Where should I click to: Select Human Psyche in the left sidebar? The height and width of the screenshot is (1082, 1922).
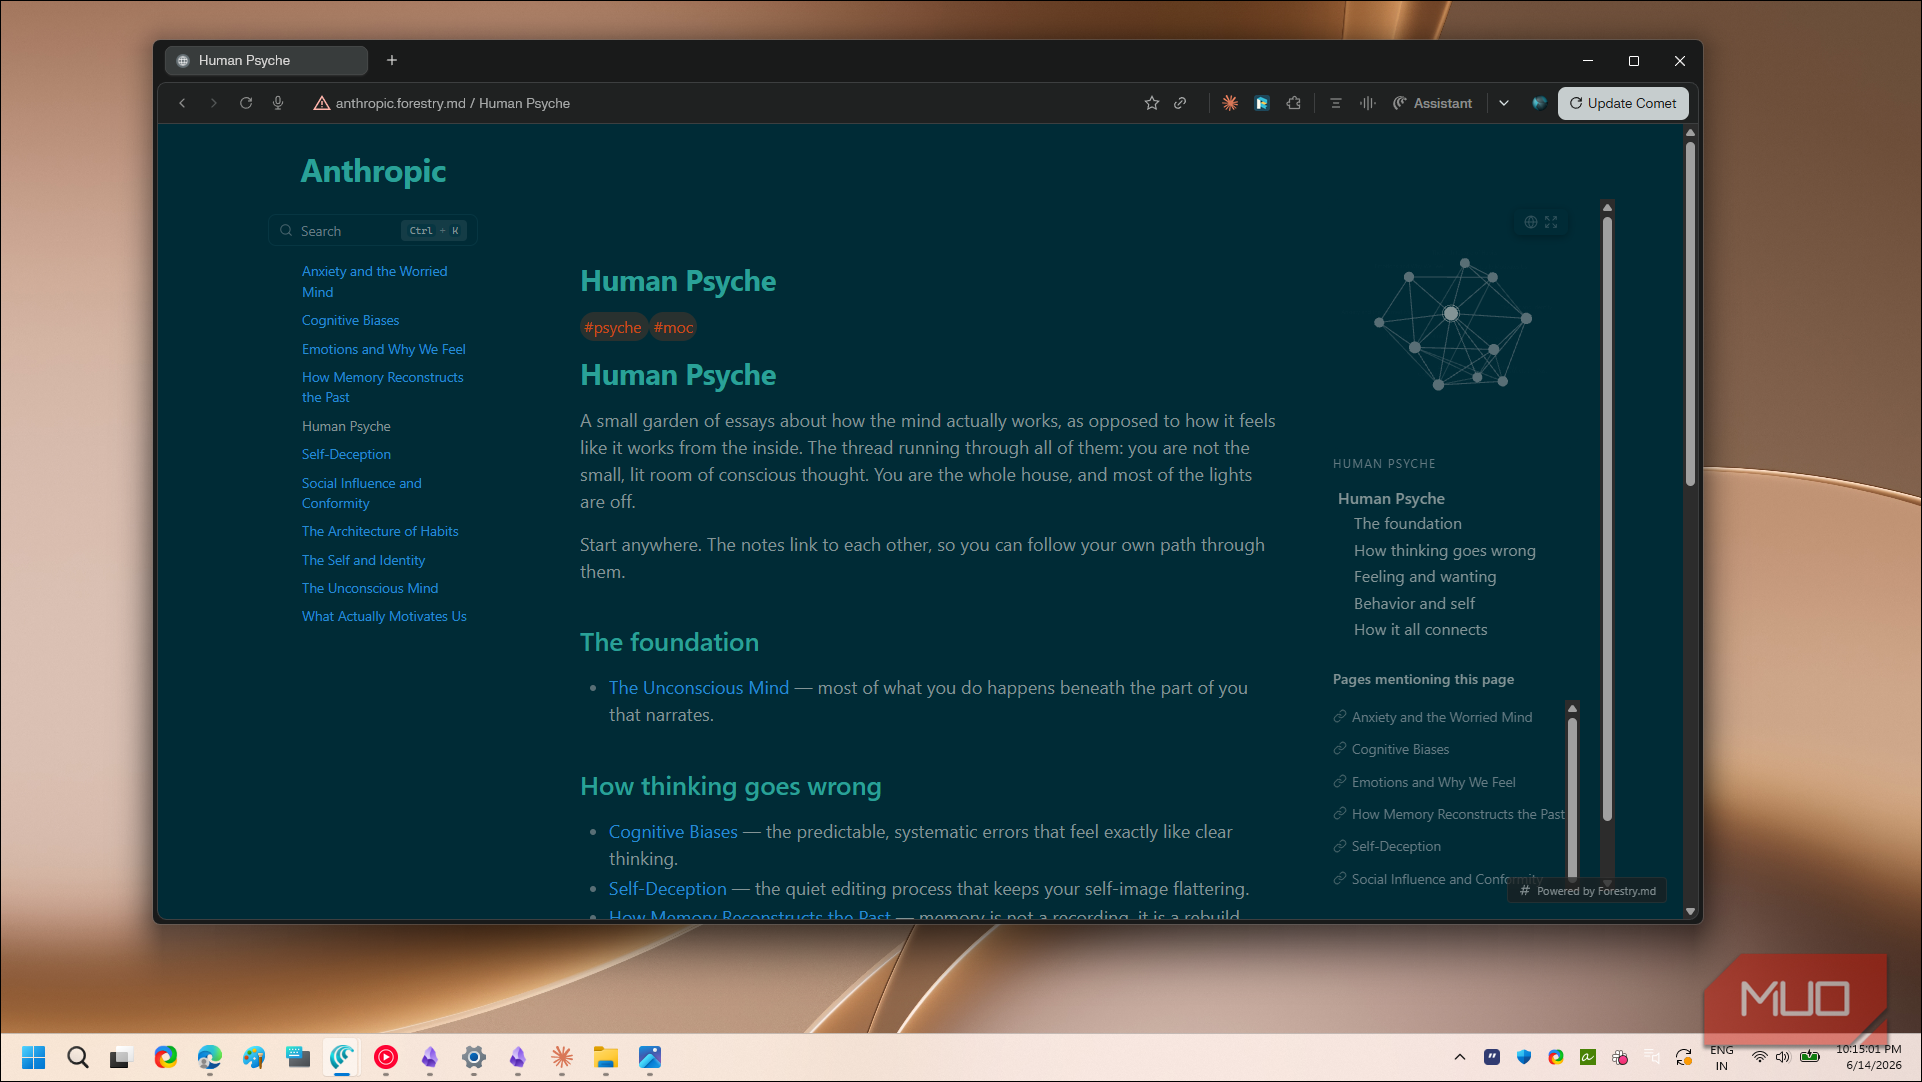pos(346,426)
